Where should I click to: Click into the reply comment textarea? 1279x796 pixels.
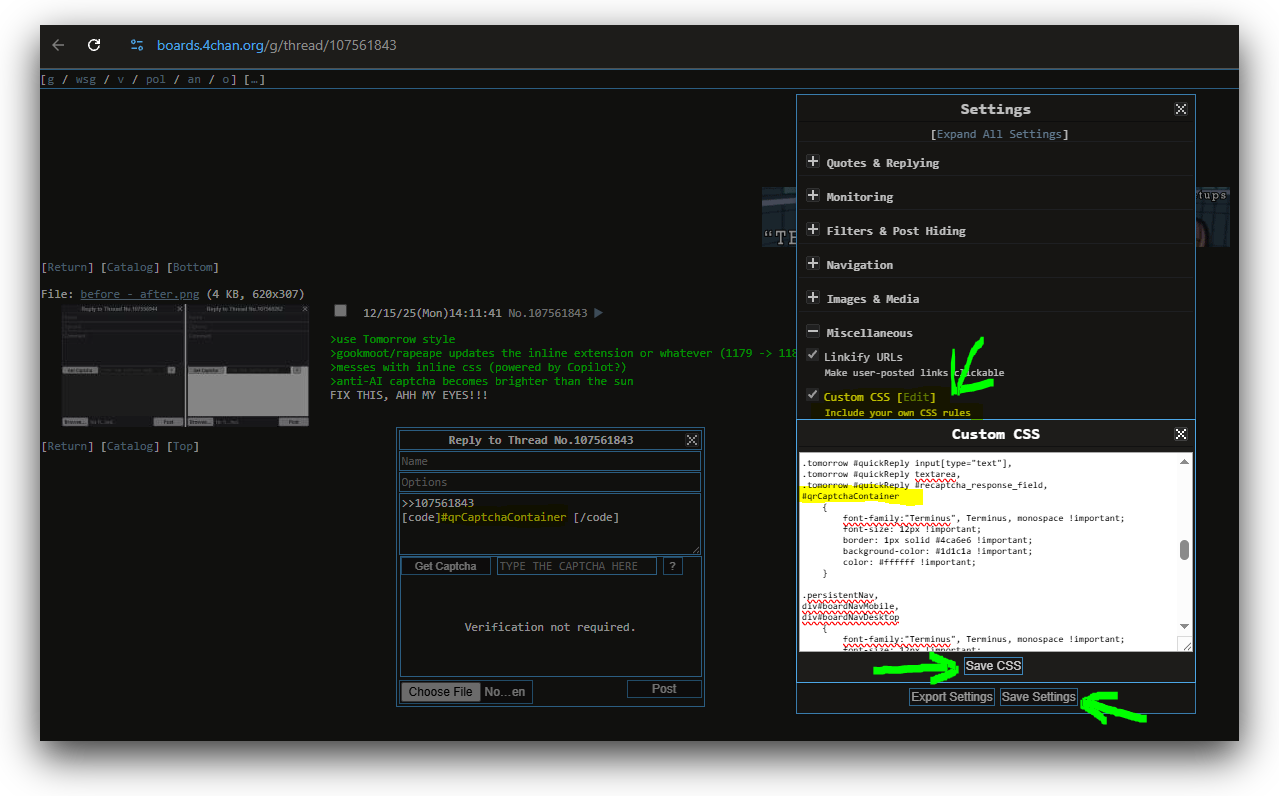[550, 523]
